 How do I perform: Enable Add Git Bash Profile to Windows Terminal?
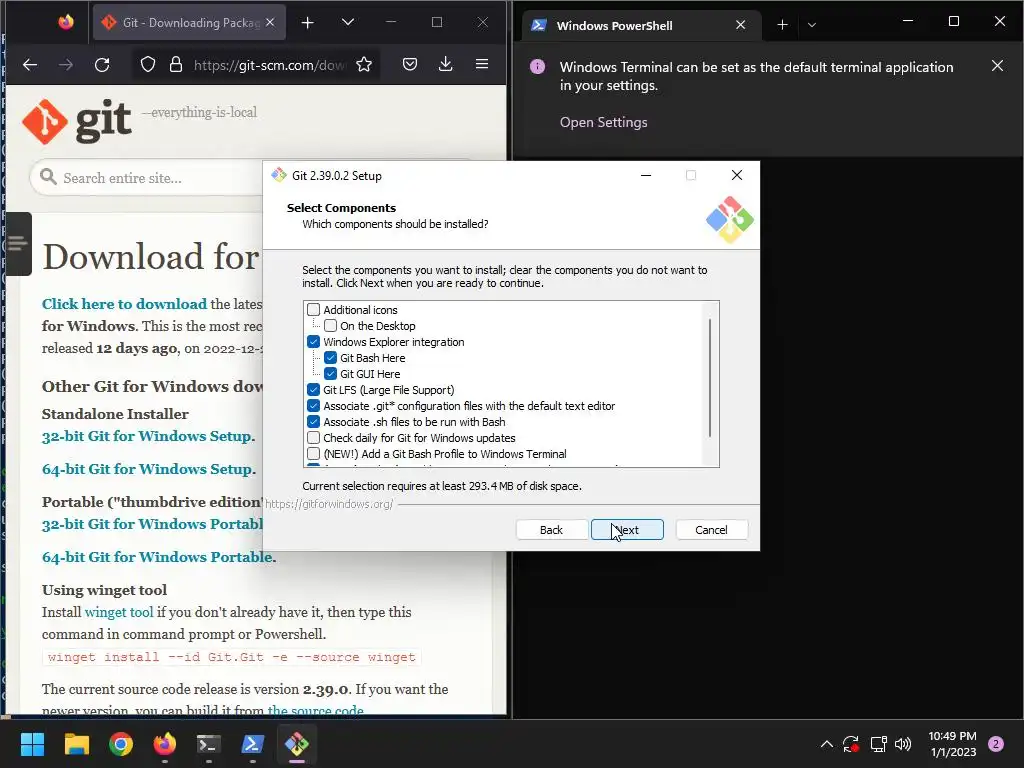coord(313,454)
